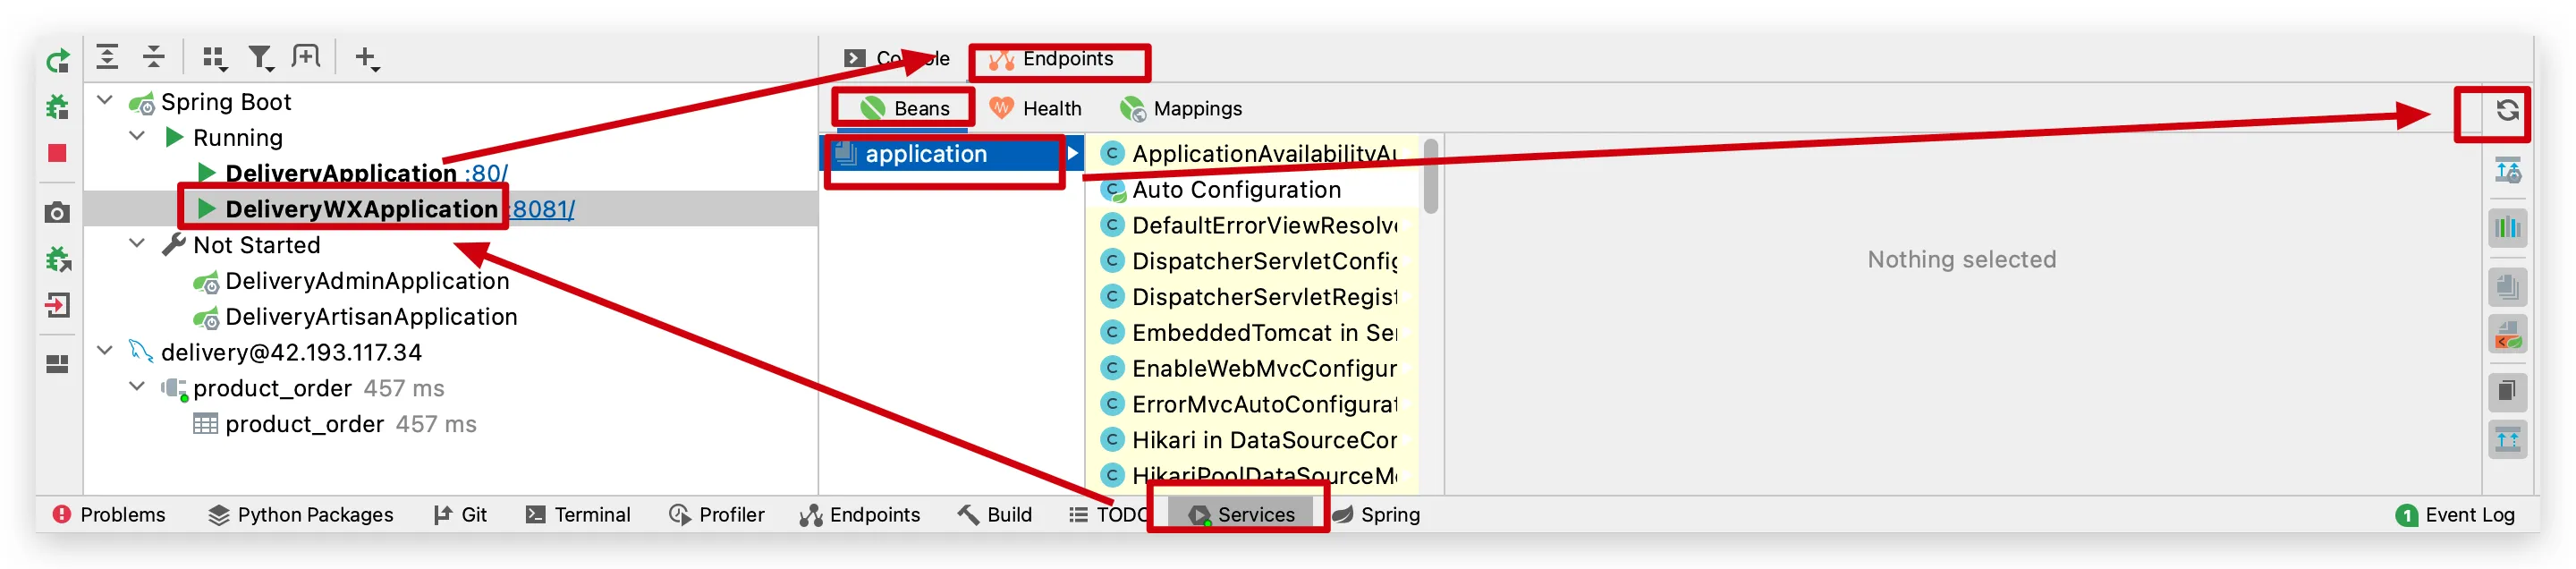Collapse the product_order database node
The height and width of the screenshot is (569, 2576).
pos(137,386)
